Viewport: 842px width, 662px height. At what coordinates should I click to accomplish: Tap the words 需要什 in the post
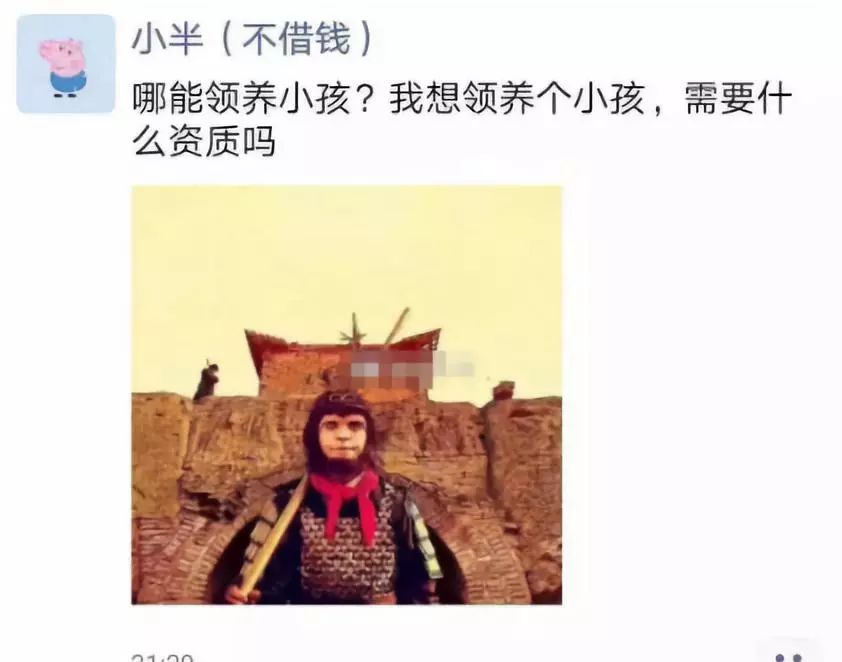click(x=738, y=99)
